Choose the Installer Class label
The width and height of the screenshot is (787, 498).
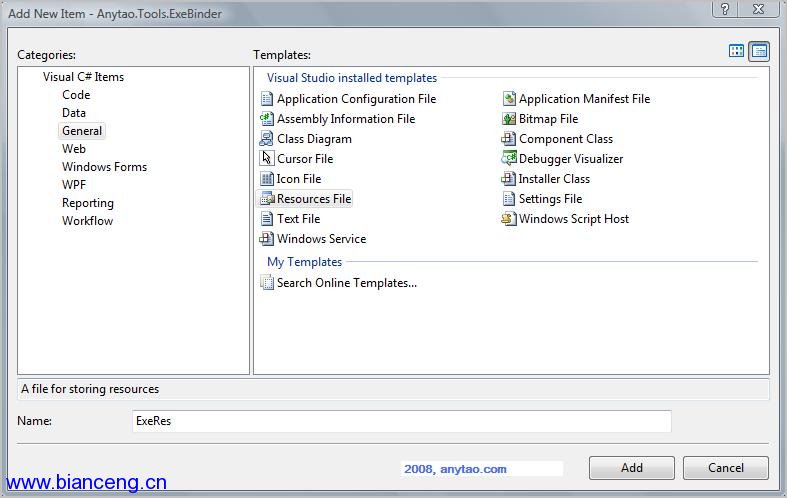click(554, 179)
